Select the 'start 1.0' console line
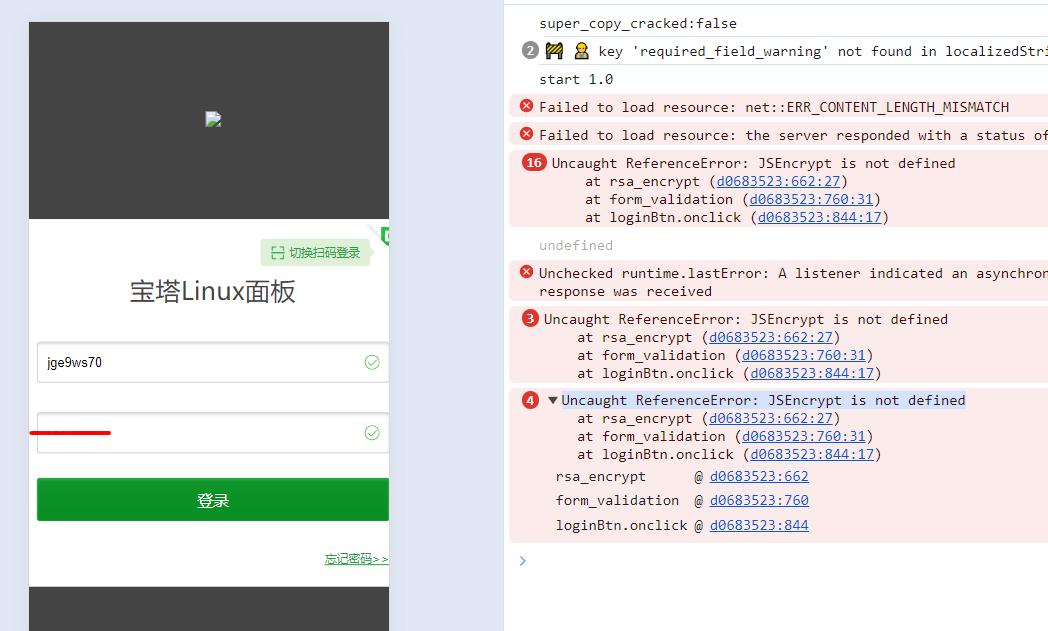 pyautogui.click(x=576, y=79)
